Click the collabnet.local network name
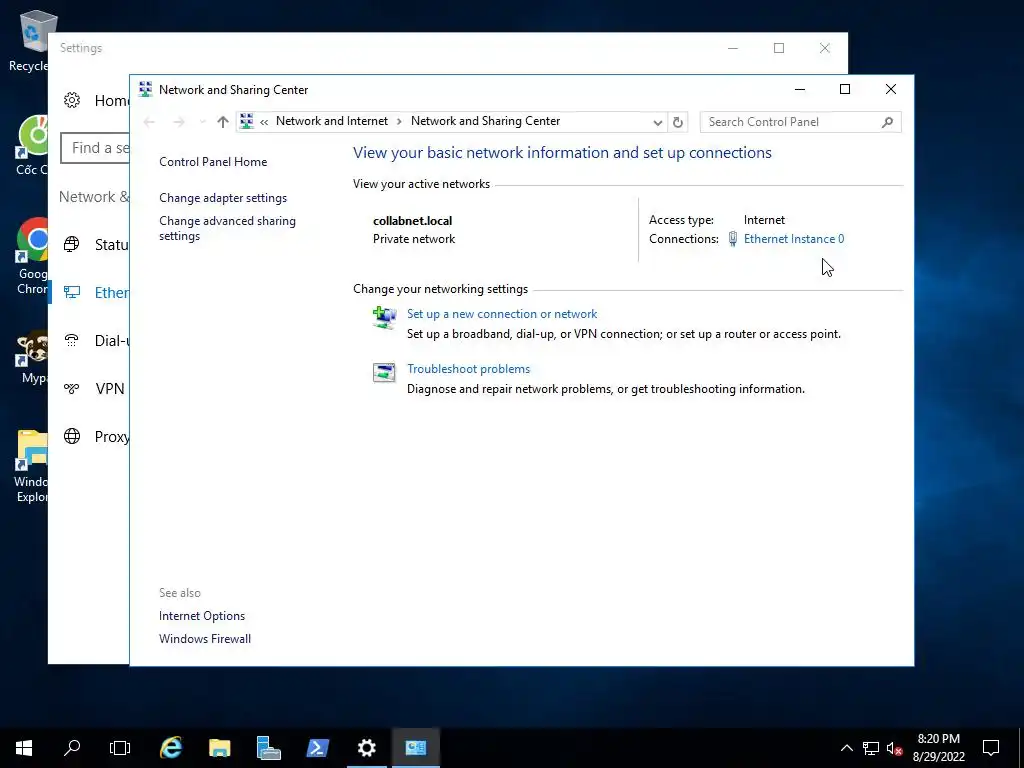Screen dimensions: 1024x768 click(x=412, y=221)
